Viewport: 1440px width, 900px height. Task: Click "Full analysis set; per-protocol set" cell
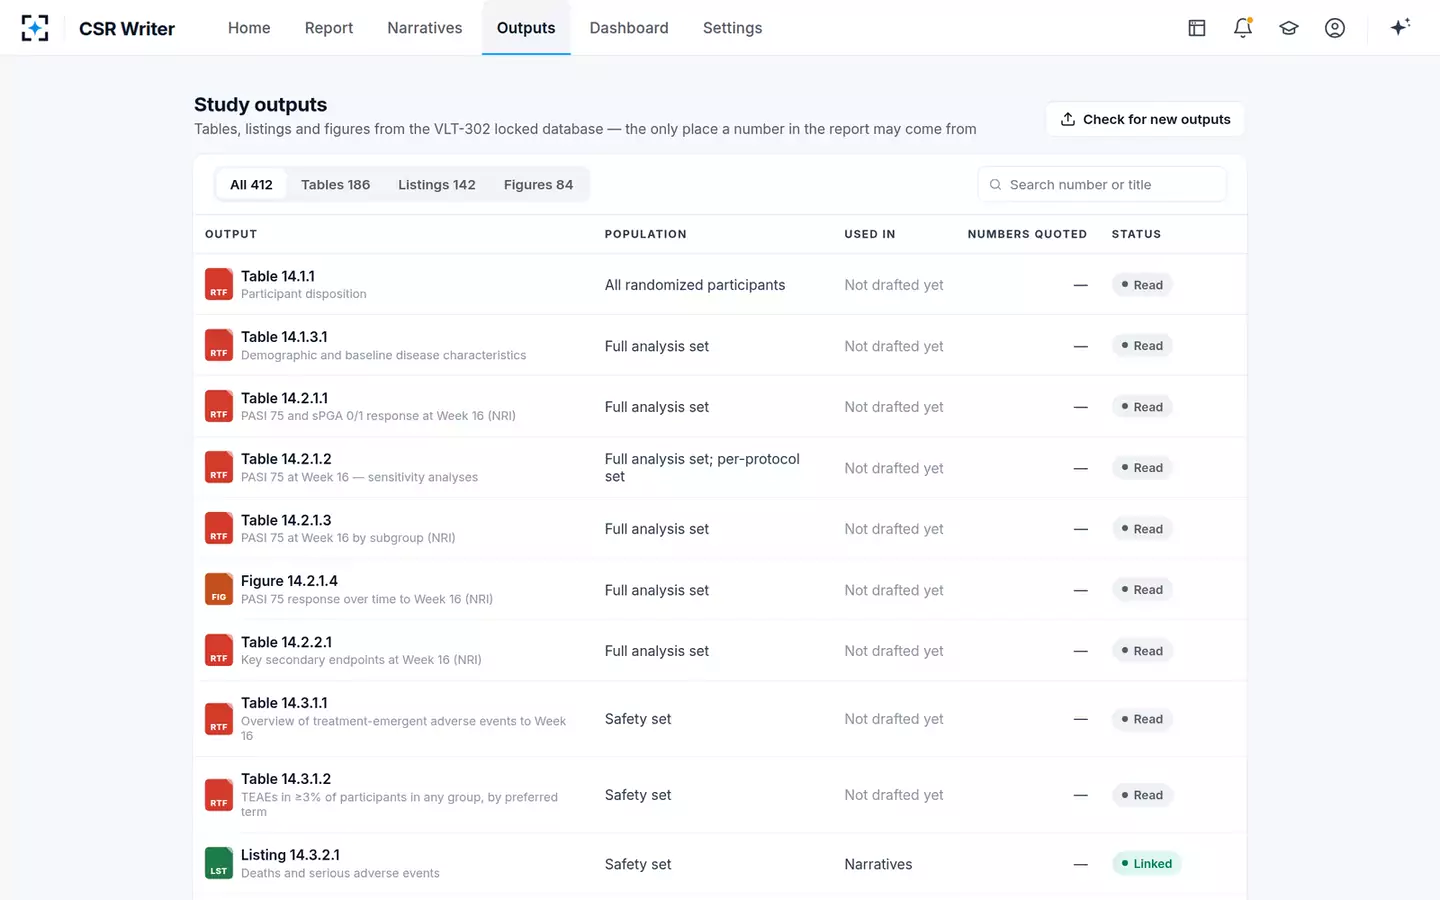(x=702, y=468)
